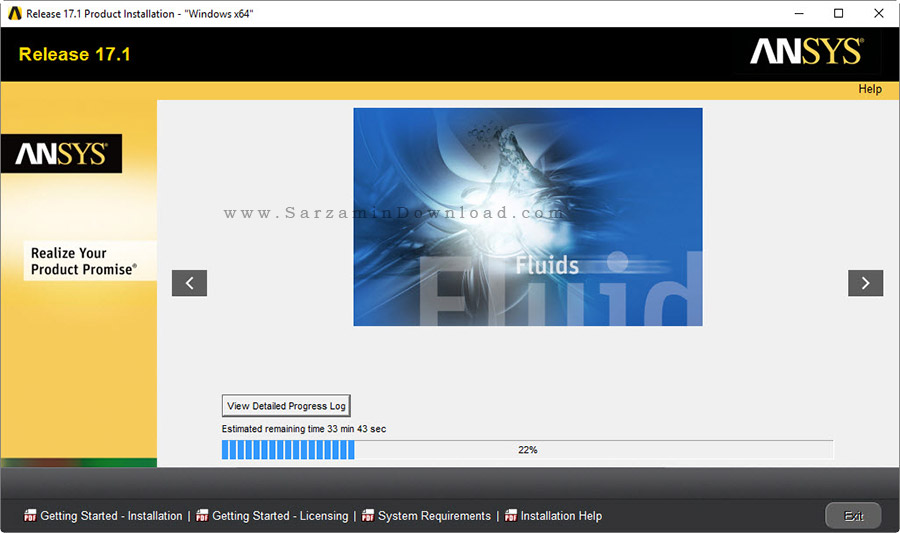Open Getting Started - Installation link
Viewport: 900px width, 533px height.
click(x=111, y=516)
